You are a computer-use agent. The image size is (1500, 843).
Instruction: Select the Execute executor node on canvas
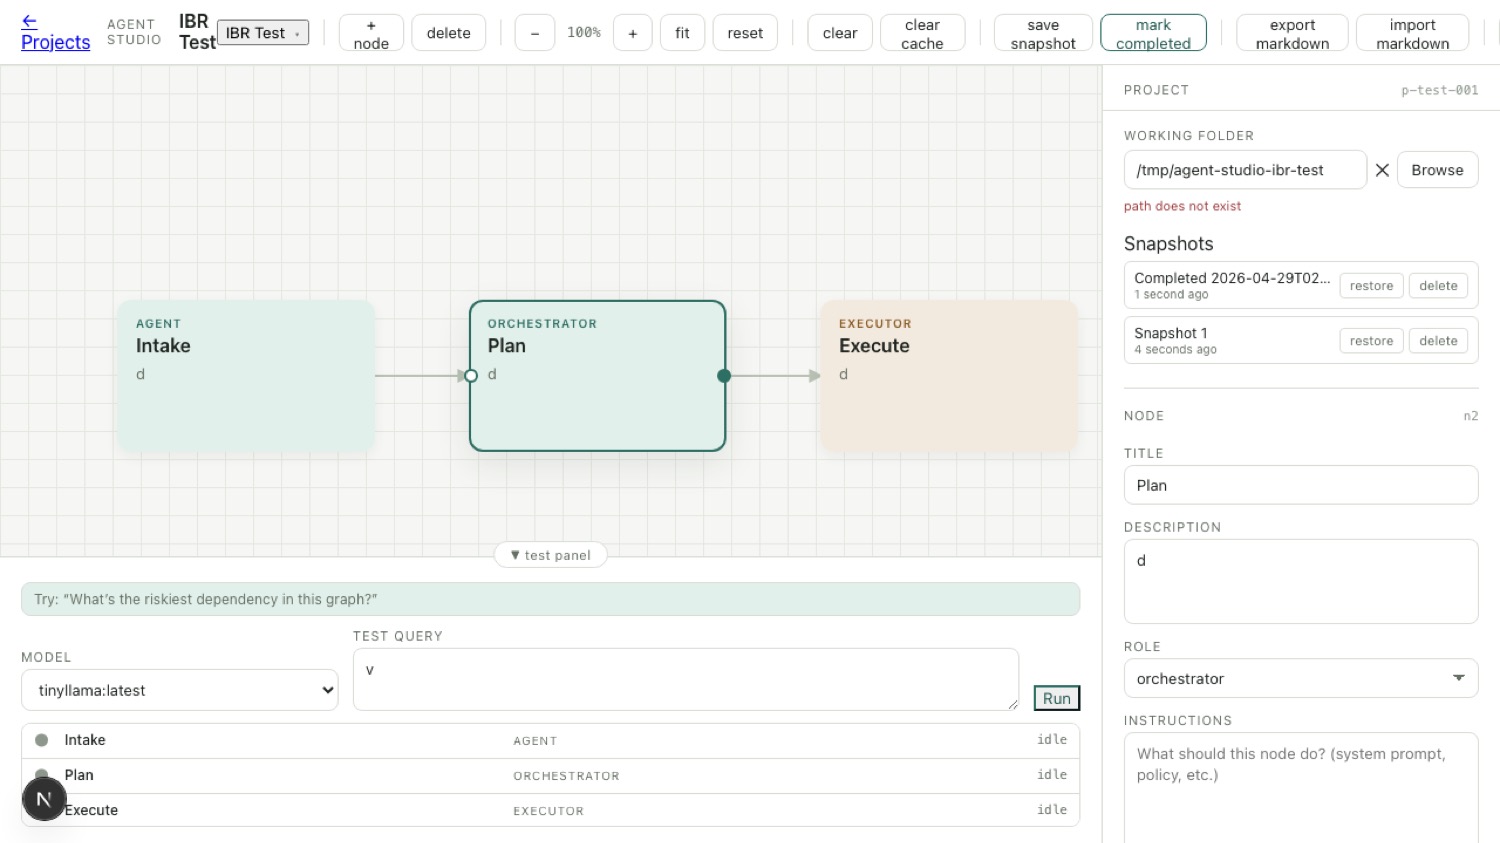[949, 376]
